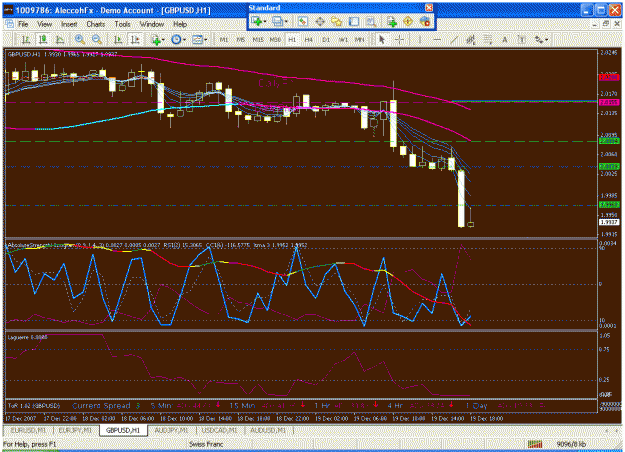The width and height of the screenshot is (625, 452).
Task: Select the line chart type icon
Action: (59, 39)
